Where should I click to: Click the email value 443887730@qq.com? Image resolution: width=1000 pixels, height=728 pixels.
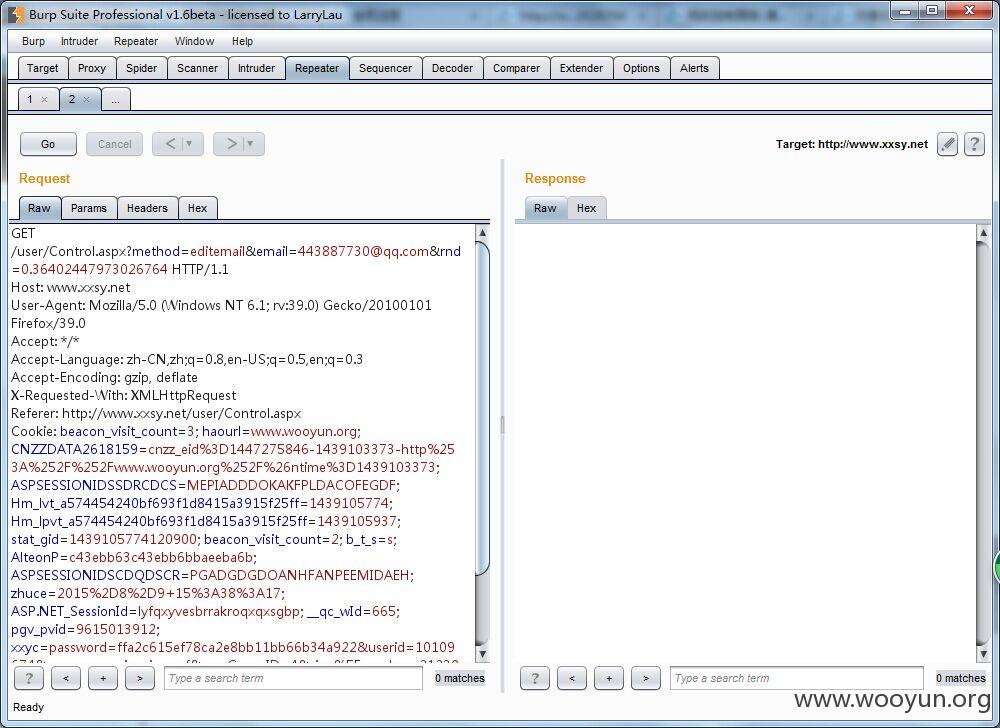click(363, 251)
